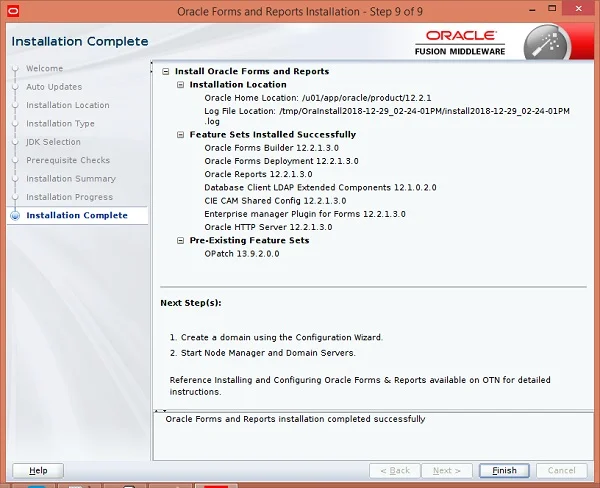Click the Next Step(s) heading
This screenshot has height=488, width=600.
point(191,303)
